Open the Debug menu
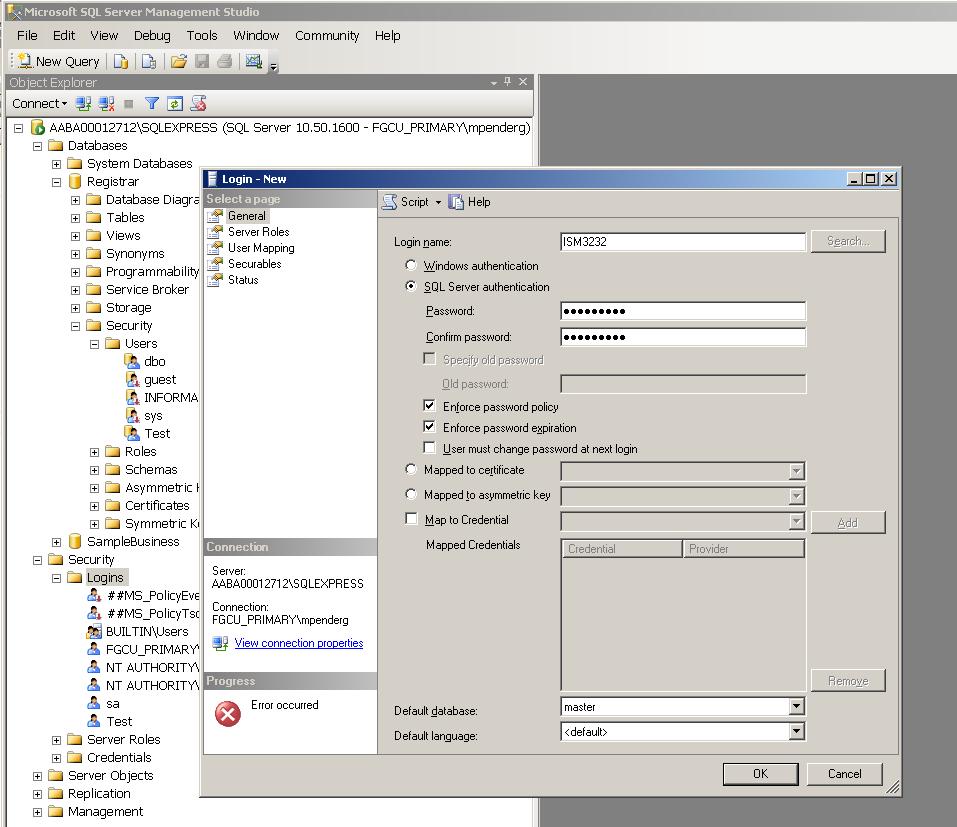The image size is (957, 827). pos(152,35)
